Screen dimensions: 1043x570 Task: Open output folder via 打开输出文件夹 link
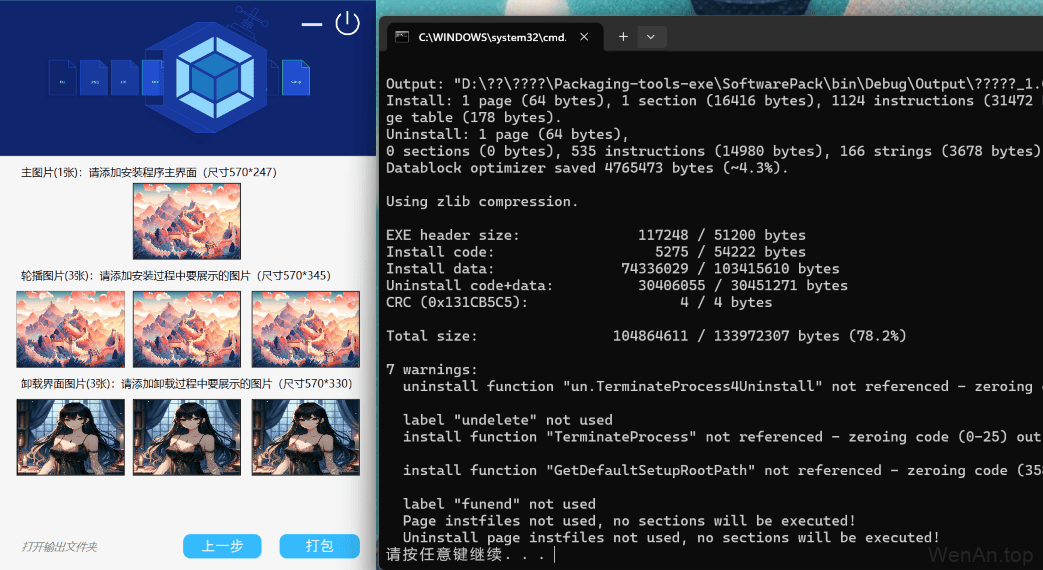60,547
